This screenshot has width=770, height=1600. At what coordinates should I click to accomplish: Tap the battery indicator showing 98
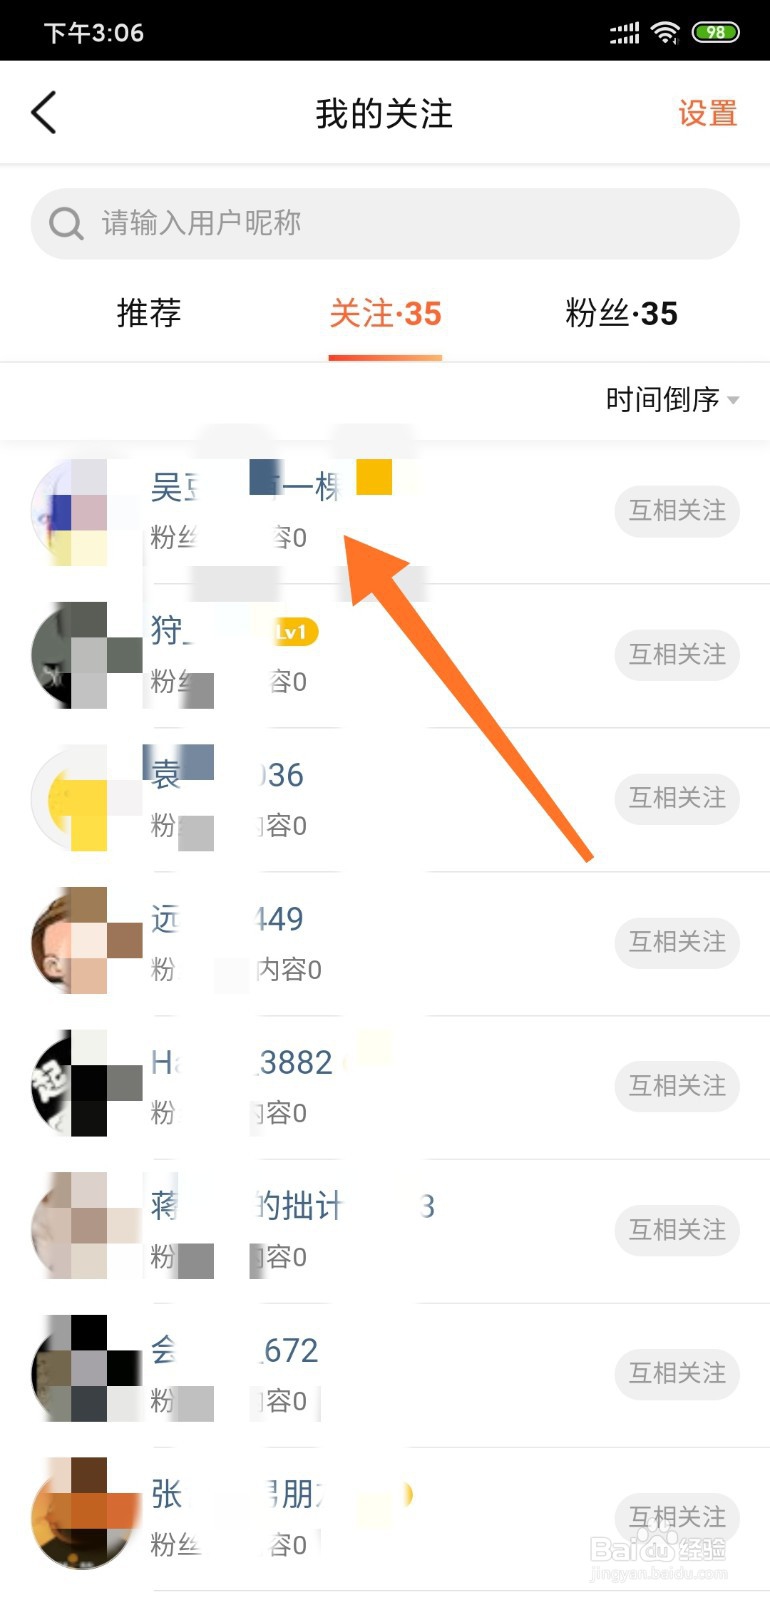[715, 32]
